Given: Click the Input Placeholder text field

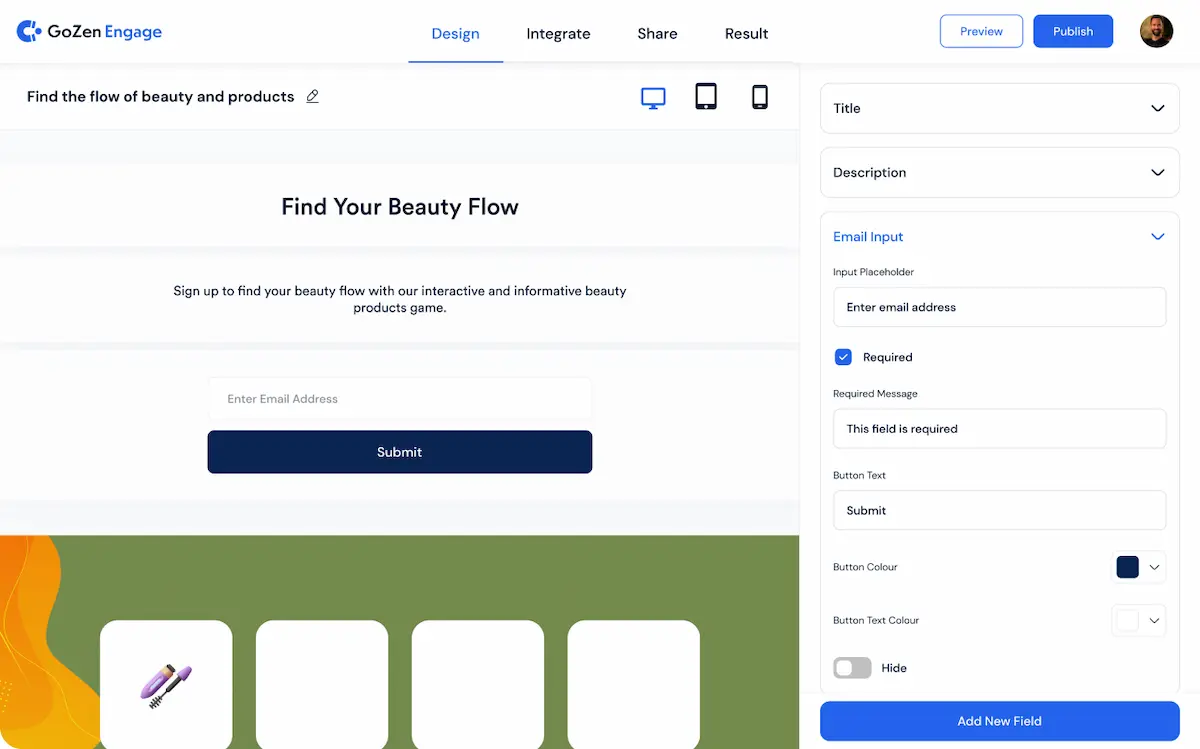Looking at the screenshot, I should pos(999,307).
